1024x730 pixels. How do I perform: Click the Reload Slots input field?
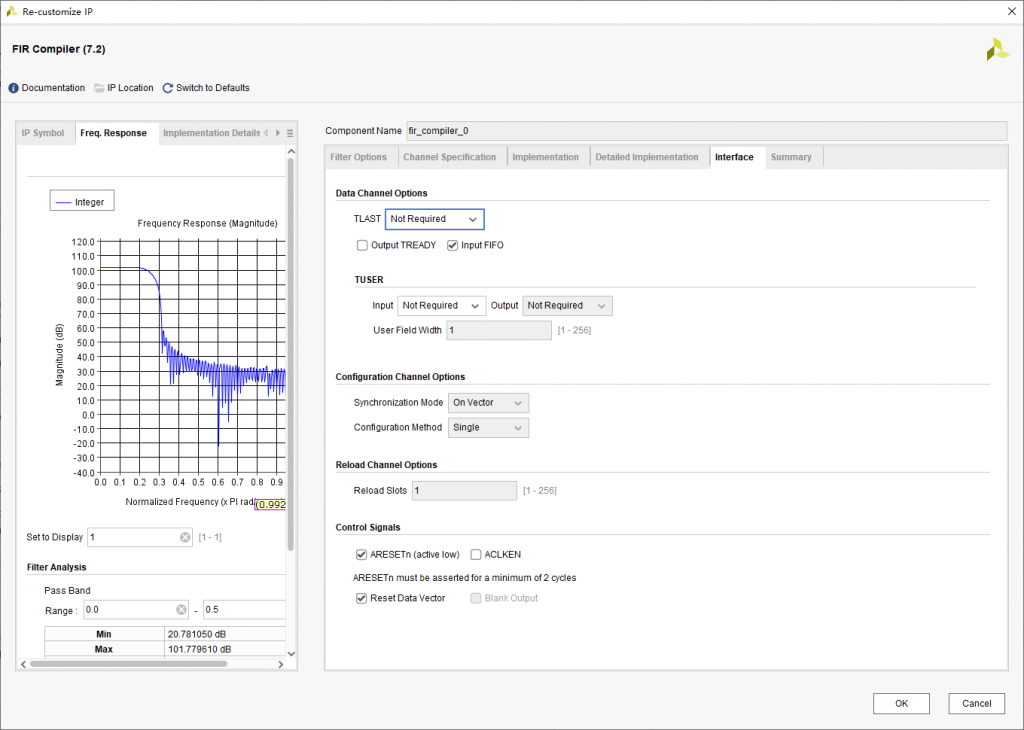[464, 491]
